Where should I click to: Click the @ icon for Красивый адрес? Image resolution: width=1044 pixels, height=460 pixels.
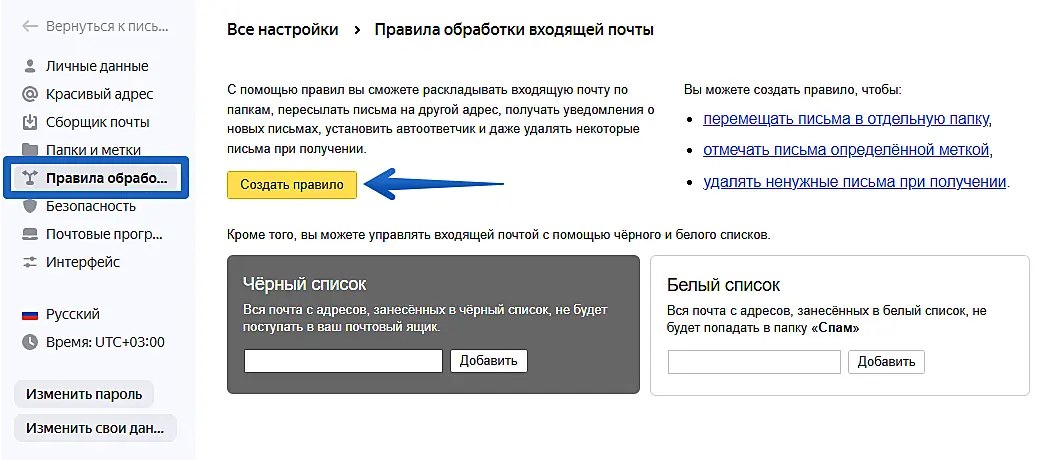click(29, 94)
